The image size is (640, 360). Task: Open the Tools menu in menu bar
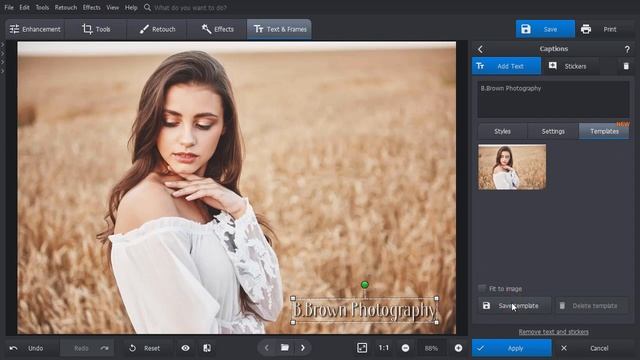click(42, 7)
